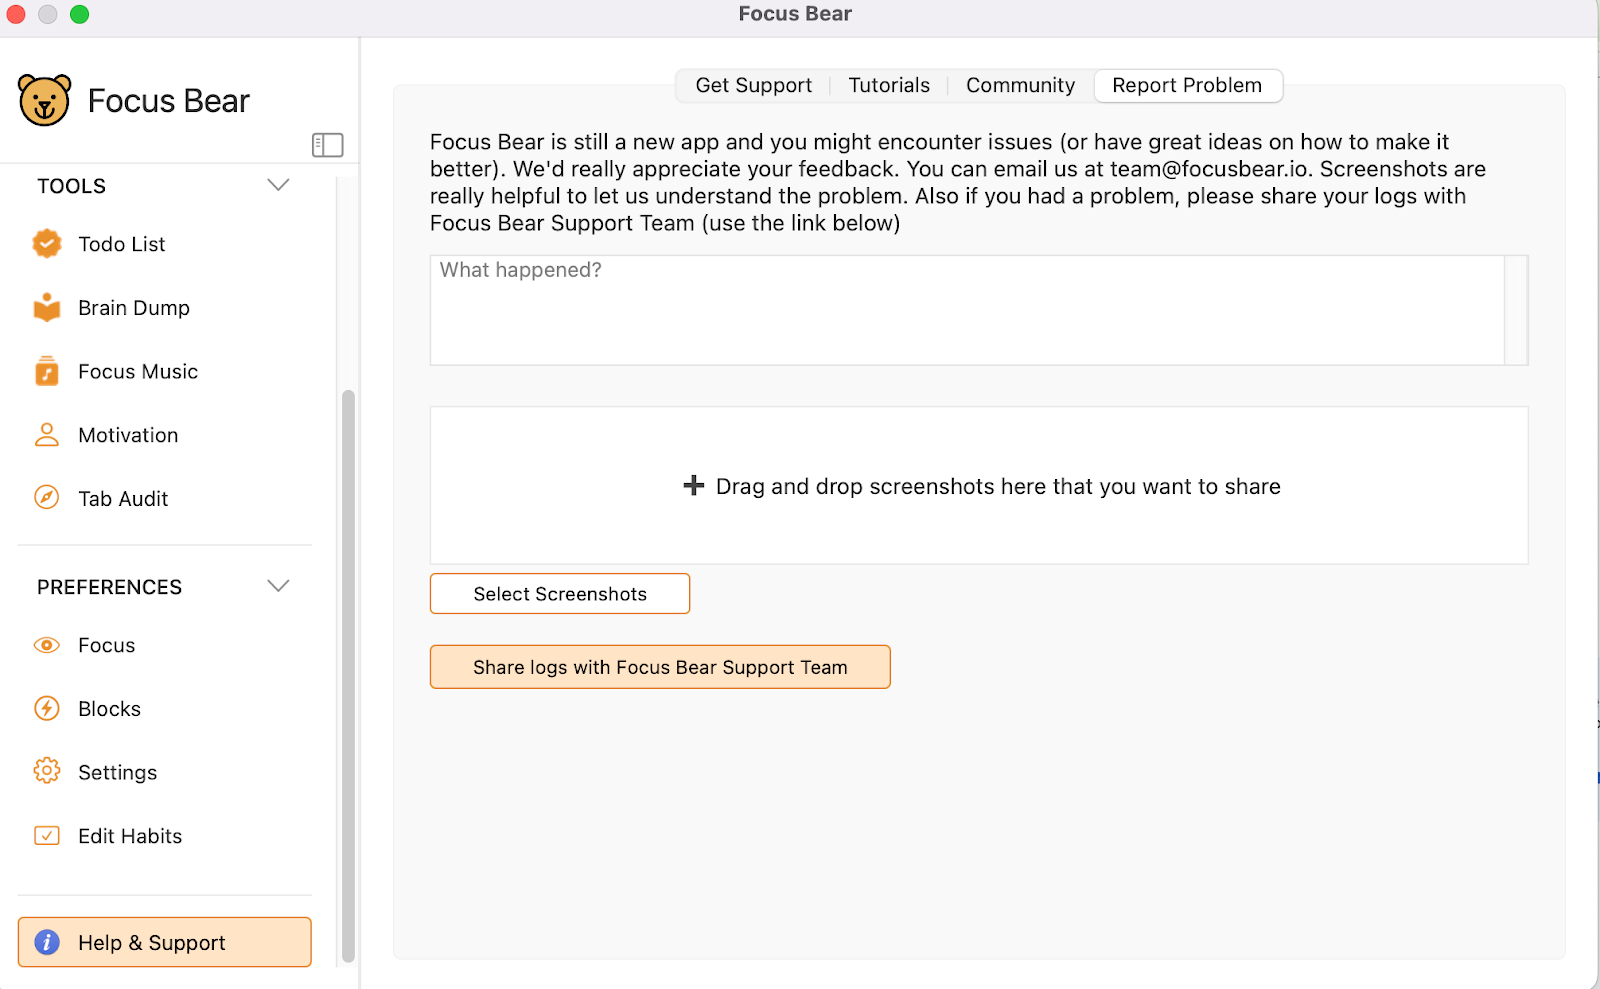Share logs with Focus Bear Support Team

tap(660, 667)
